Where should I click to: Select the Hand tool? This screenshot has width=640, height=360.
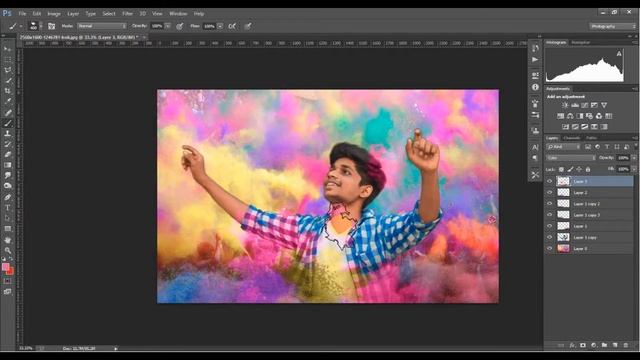point(7,240)
